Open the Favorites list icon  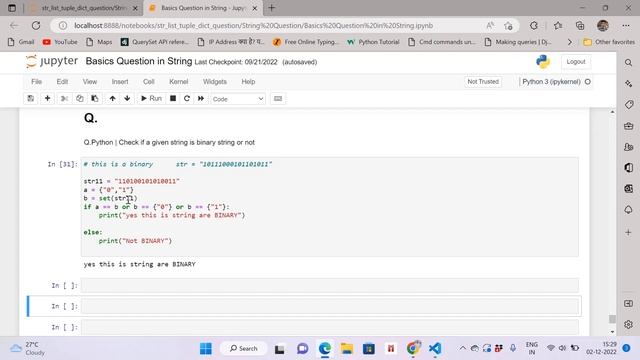click(558, 26)
